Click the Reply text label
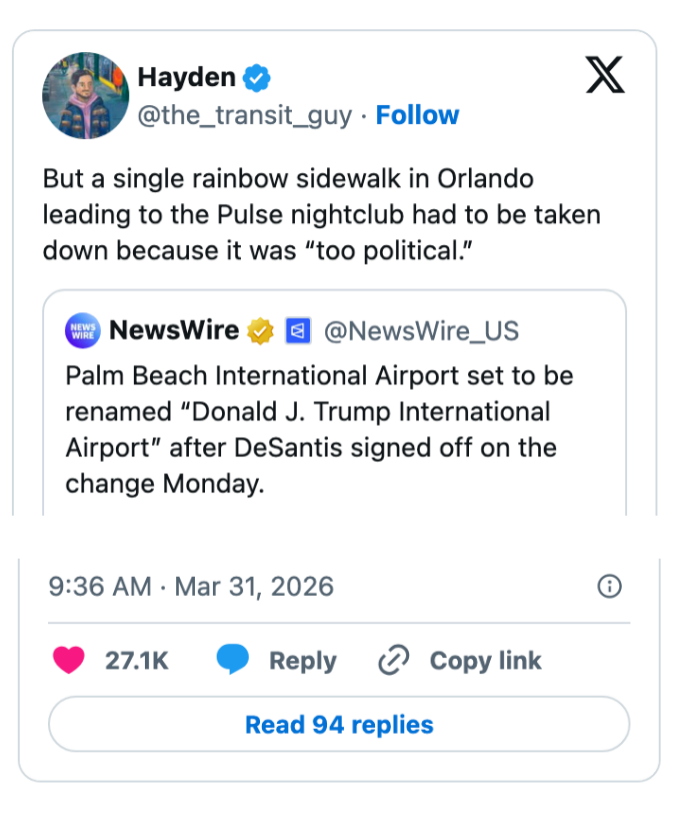 (x=302, y=661)
